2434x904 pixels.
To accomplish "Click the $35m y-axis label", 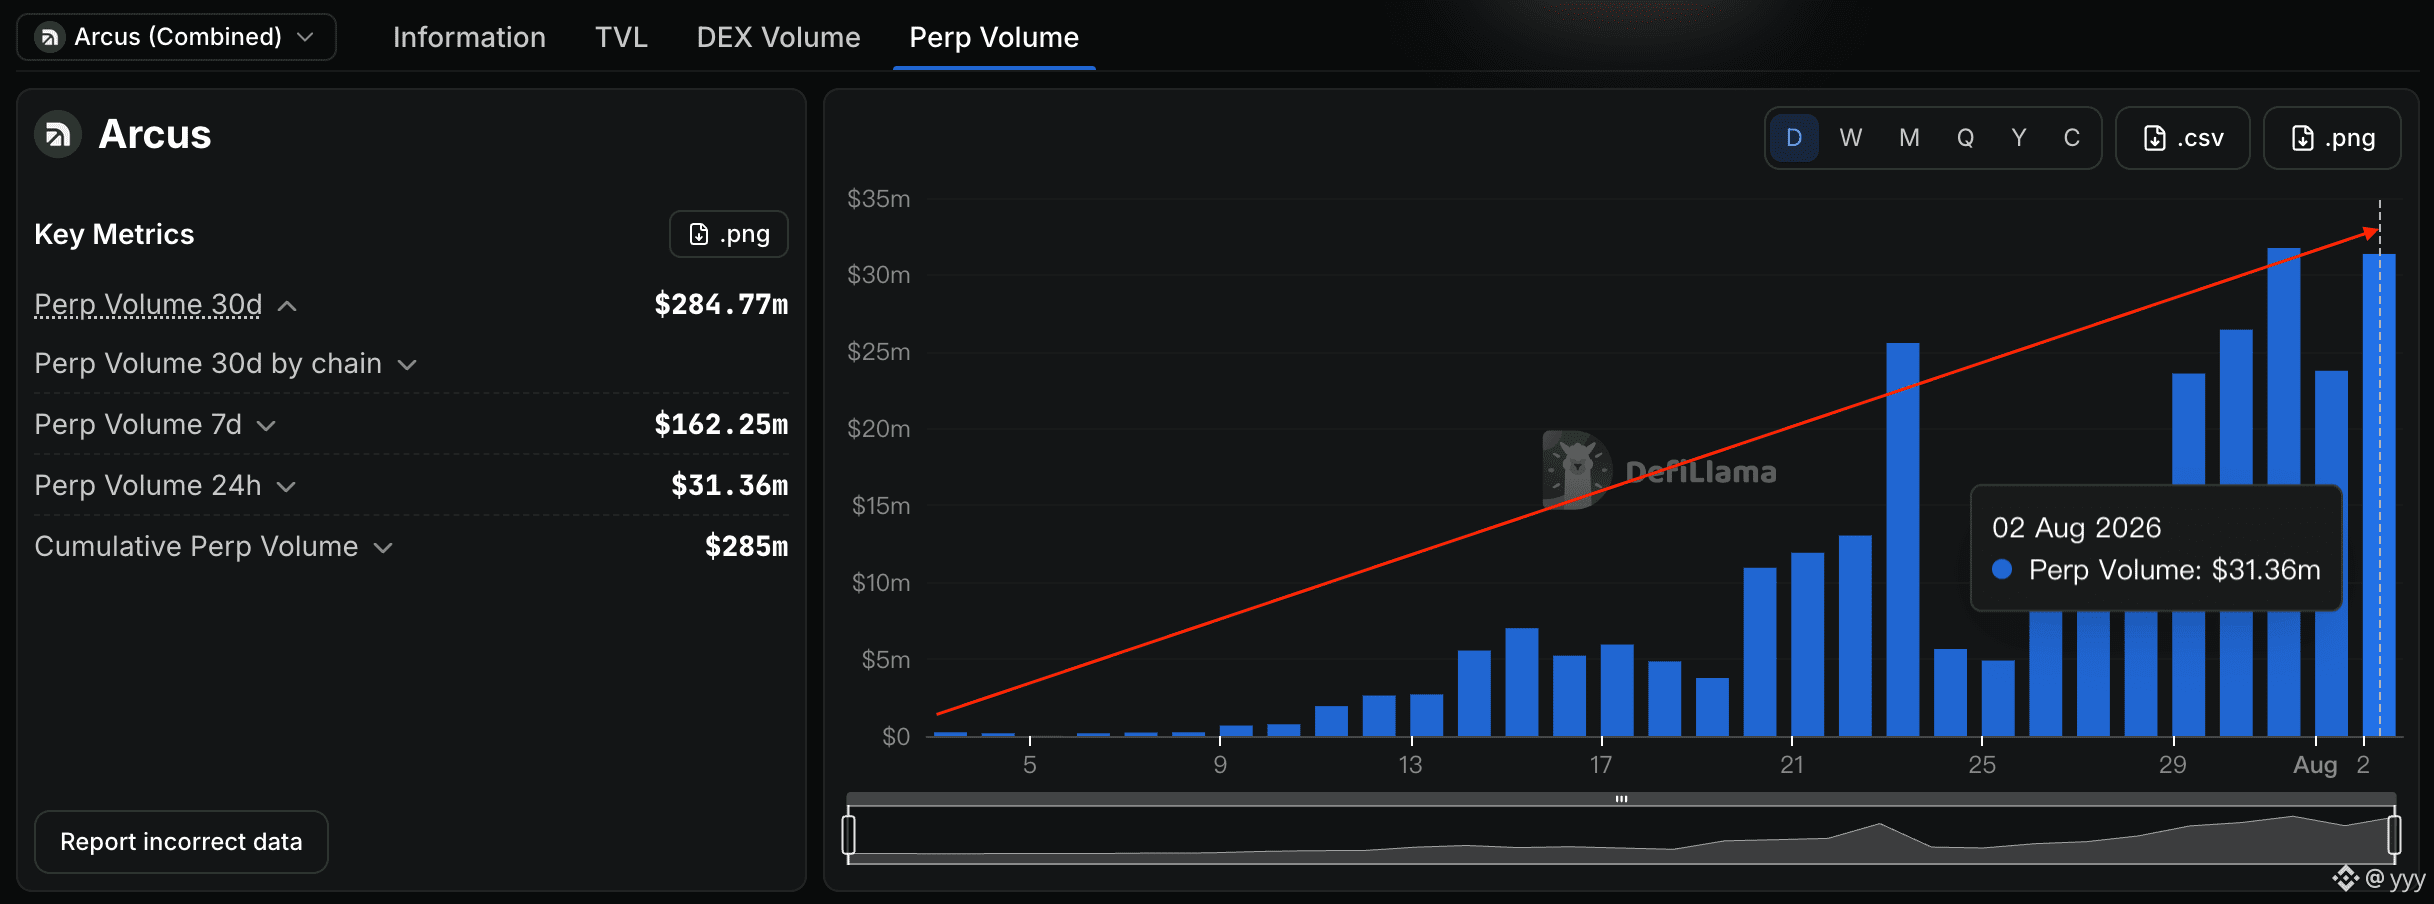I will point(878,199).
